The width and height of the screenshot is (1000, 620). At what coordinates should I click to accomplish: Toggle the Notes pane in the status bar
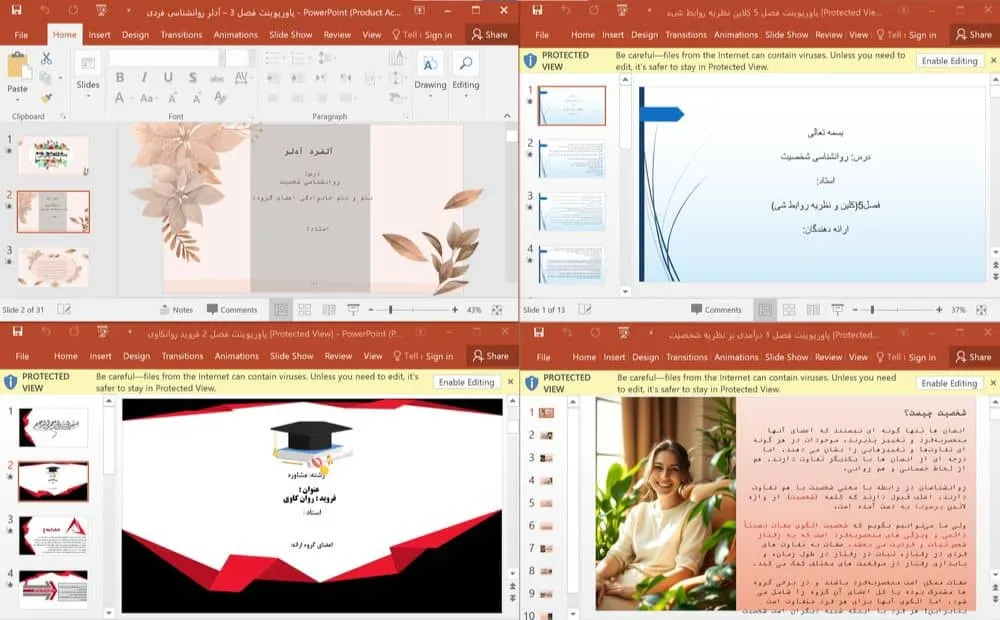coord(176,310)
